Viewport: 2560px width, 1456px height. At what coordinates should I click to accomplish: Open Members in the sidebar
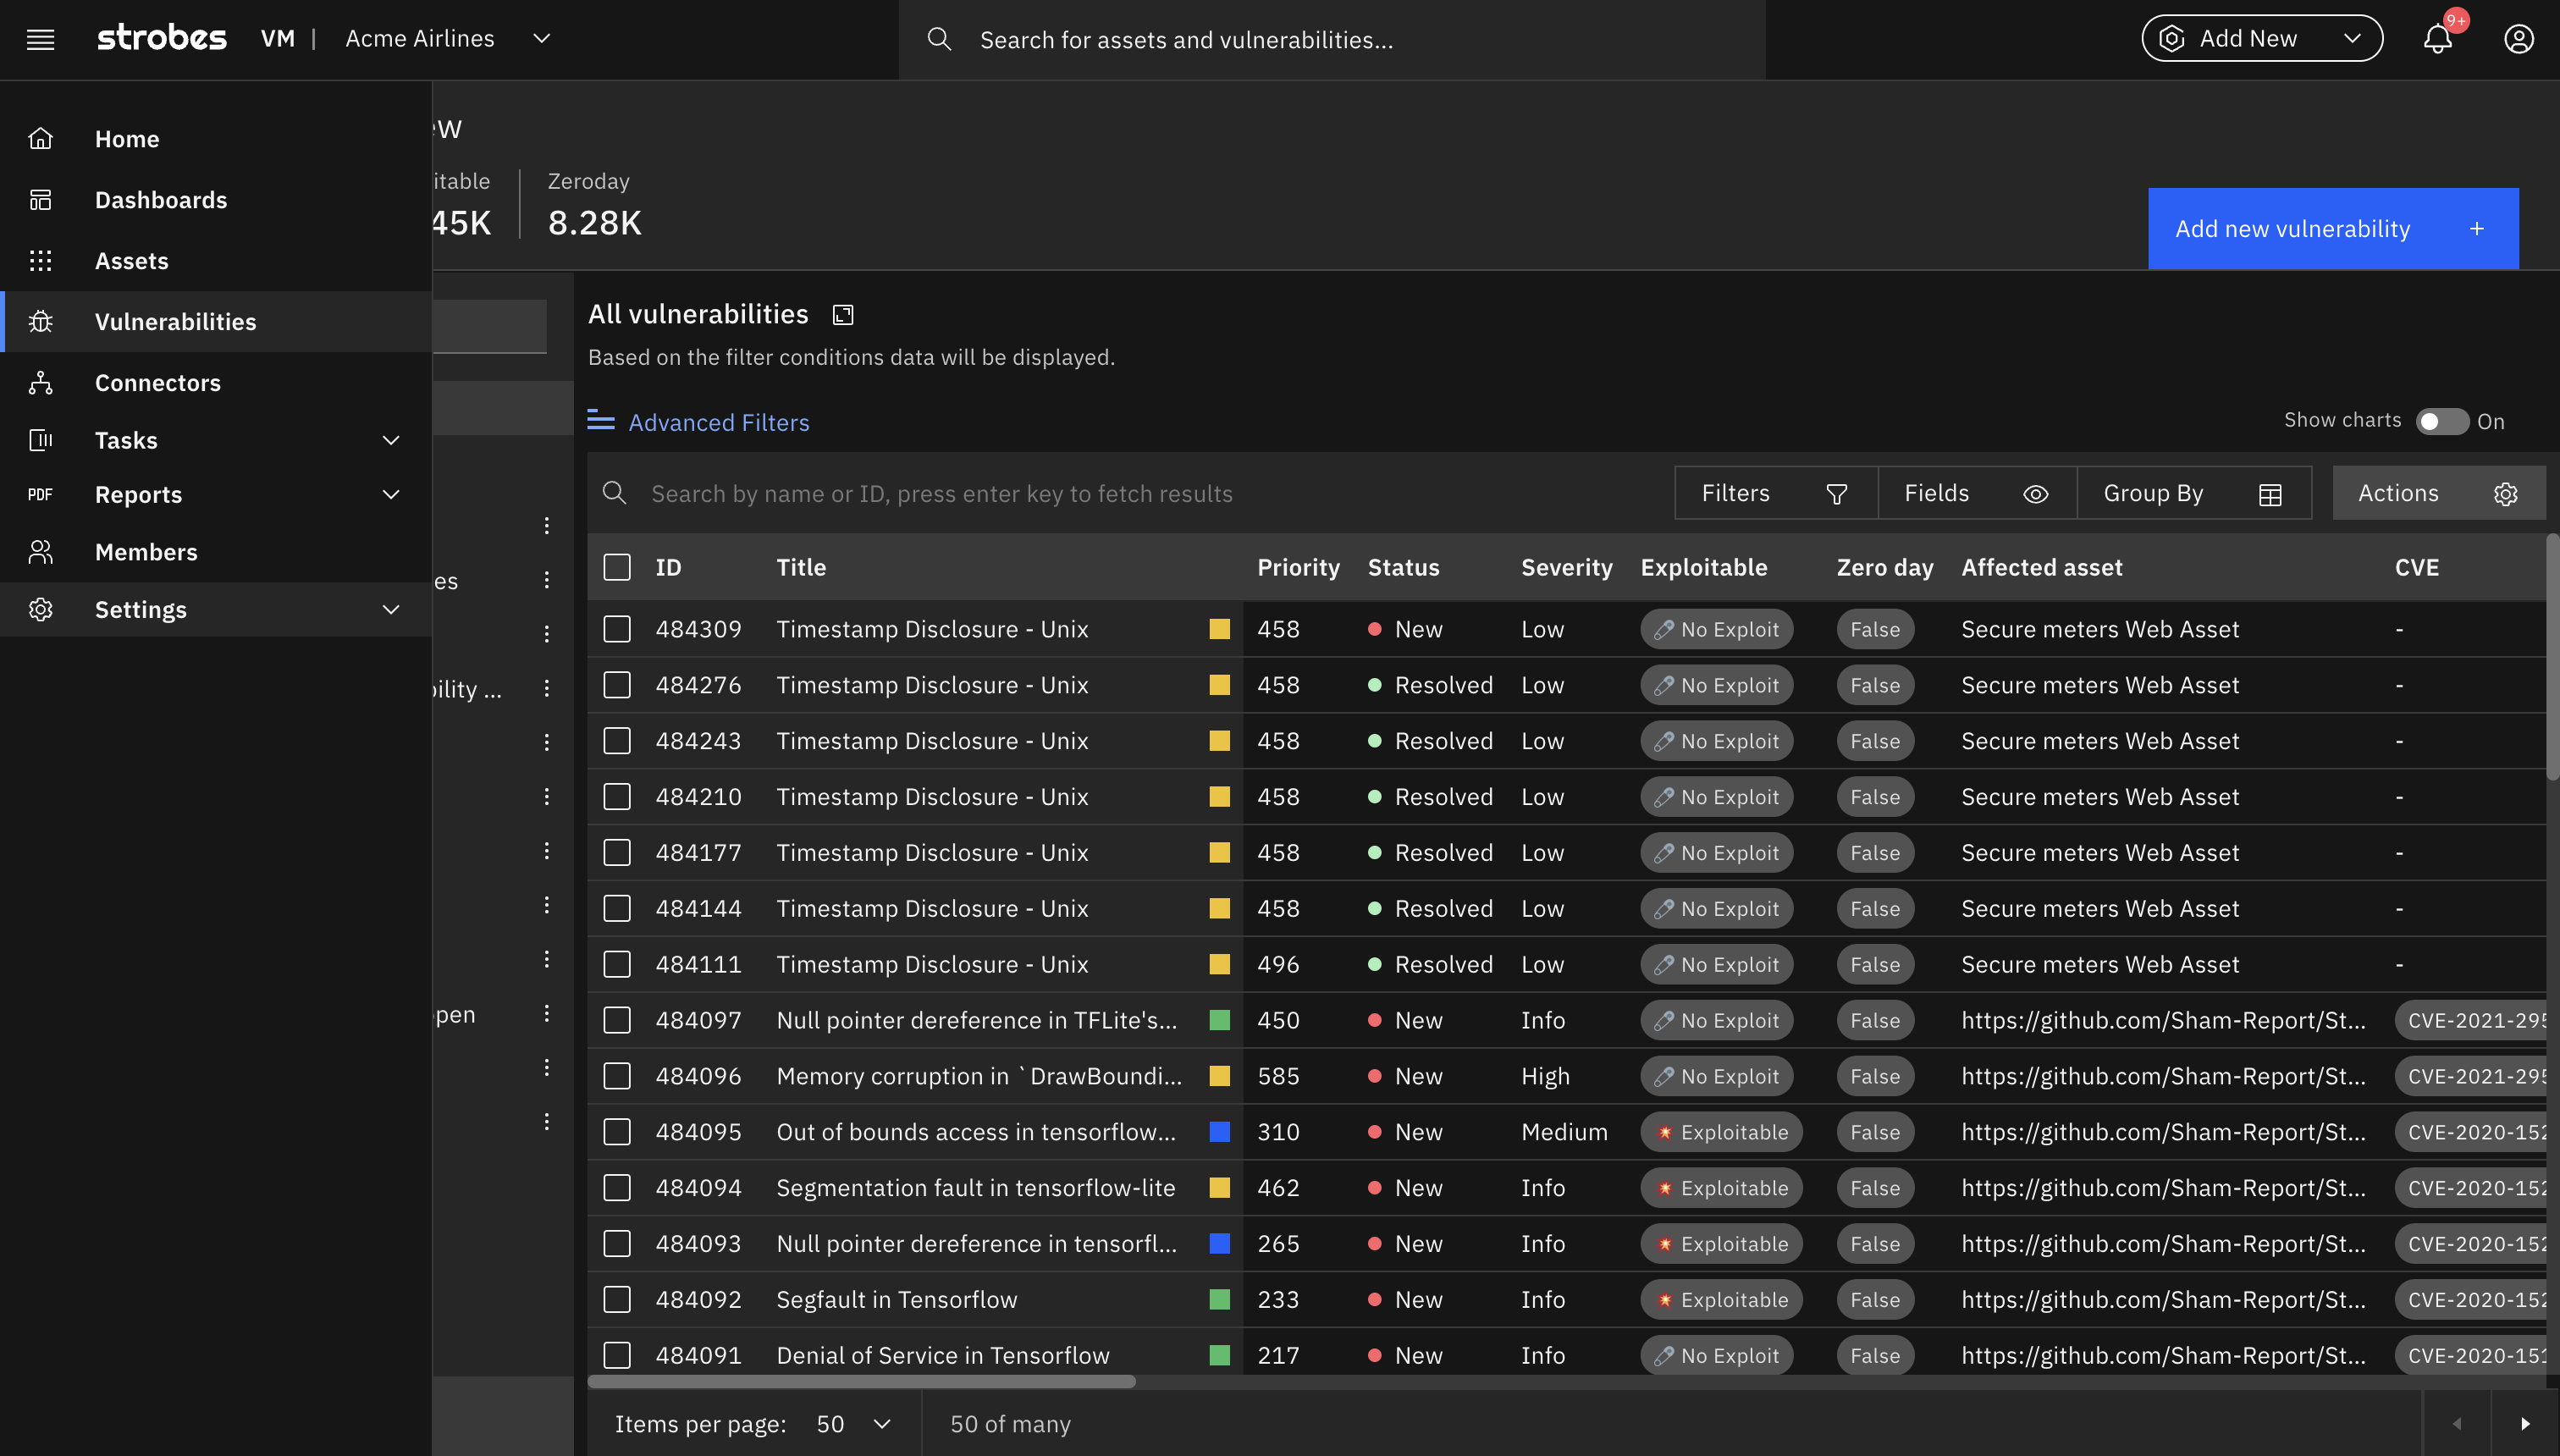pyautogui.click(x=216, y=551)
